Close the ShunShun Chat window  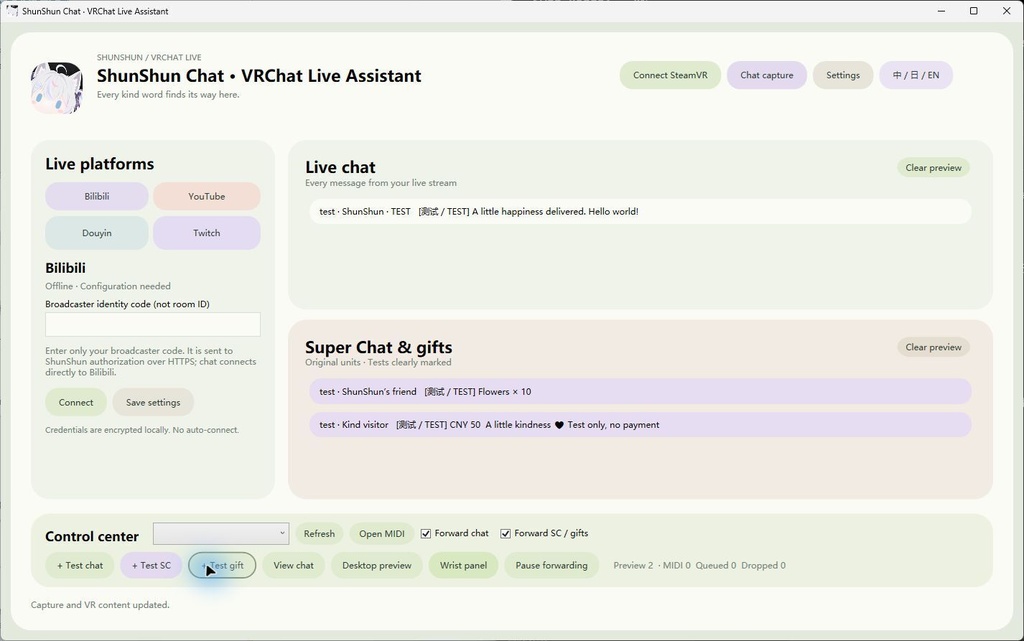pyautogui.click(x=1006, y=11)
